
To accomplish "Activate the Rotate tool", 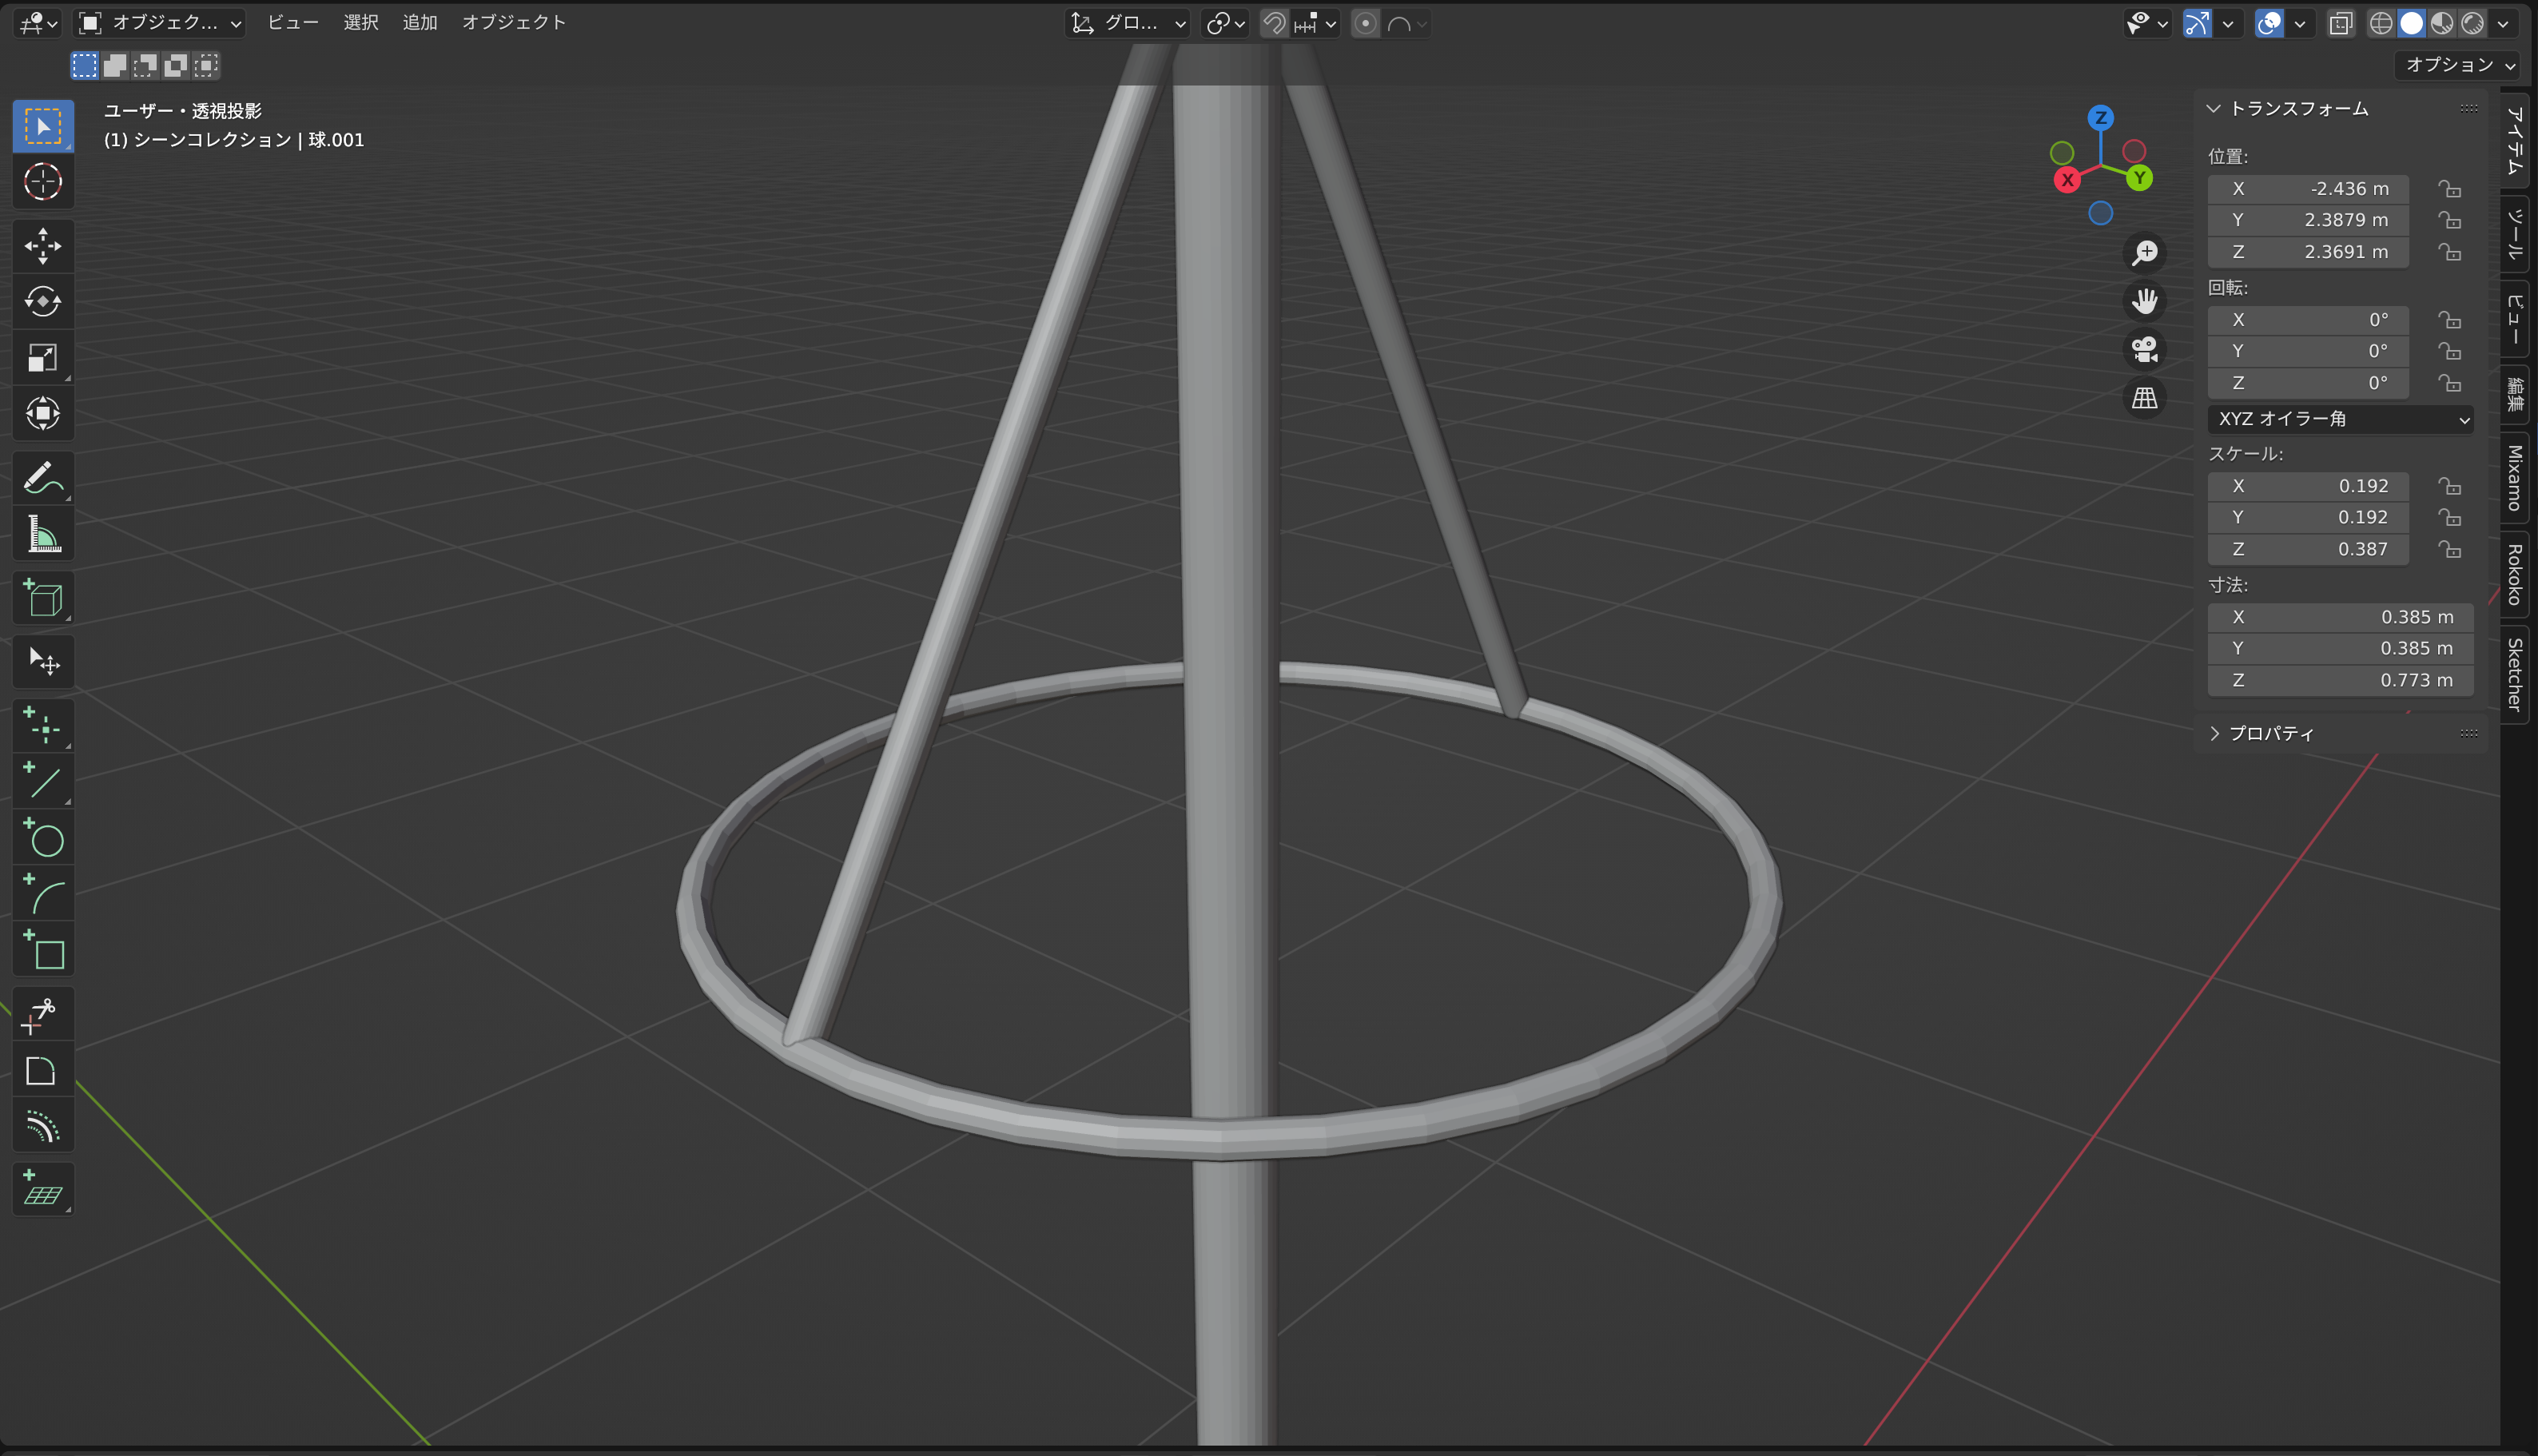I will [x=43, y=301].
